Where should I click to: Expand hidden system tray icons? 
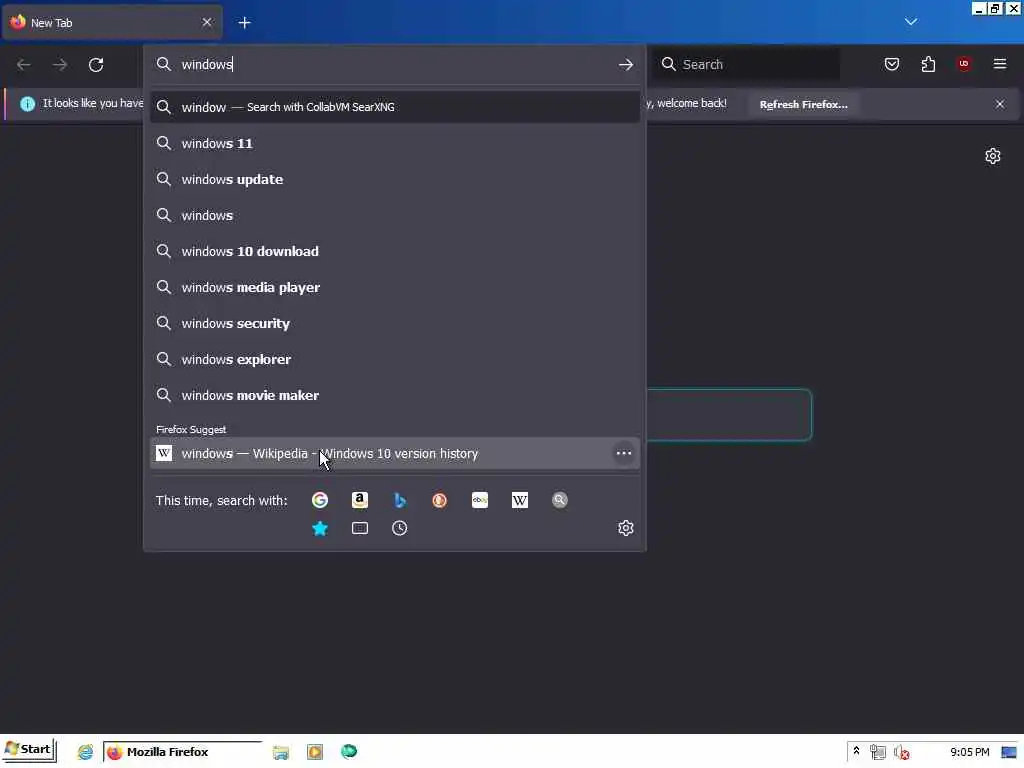coord(856,752)
